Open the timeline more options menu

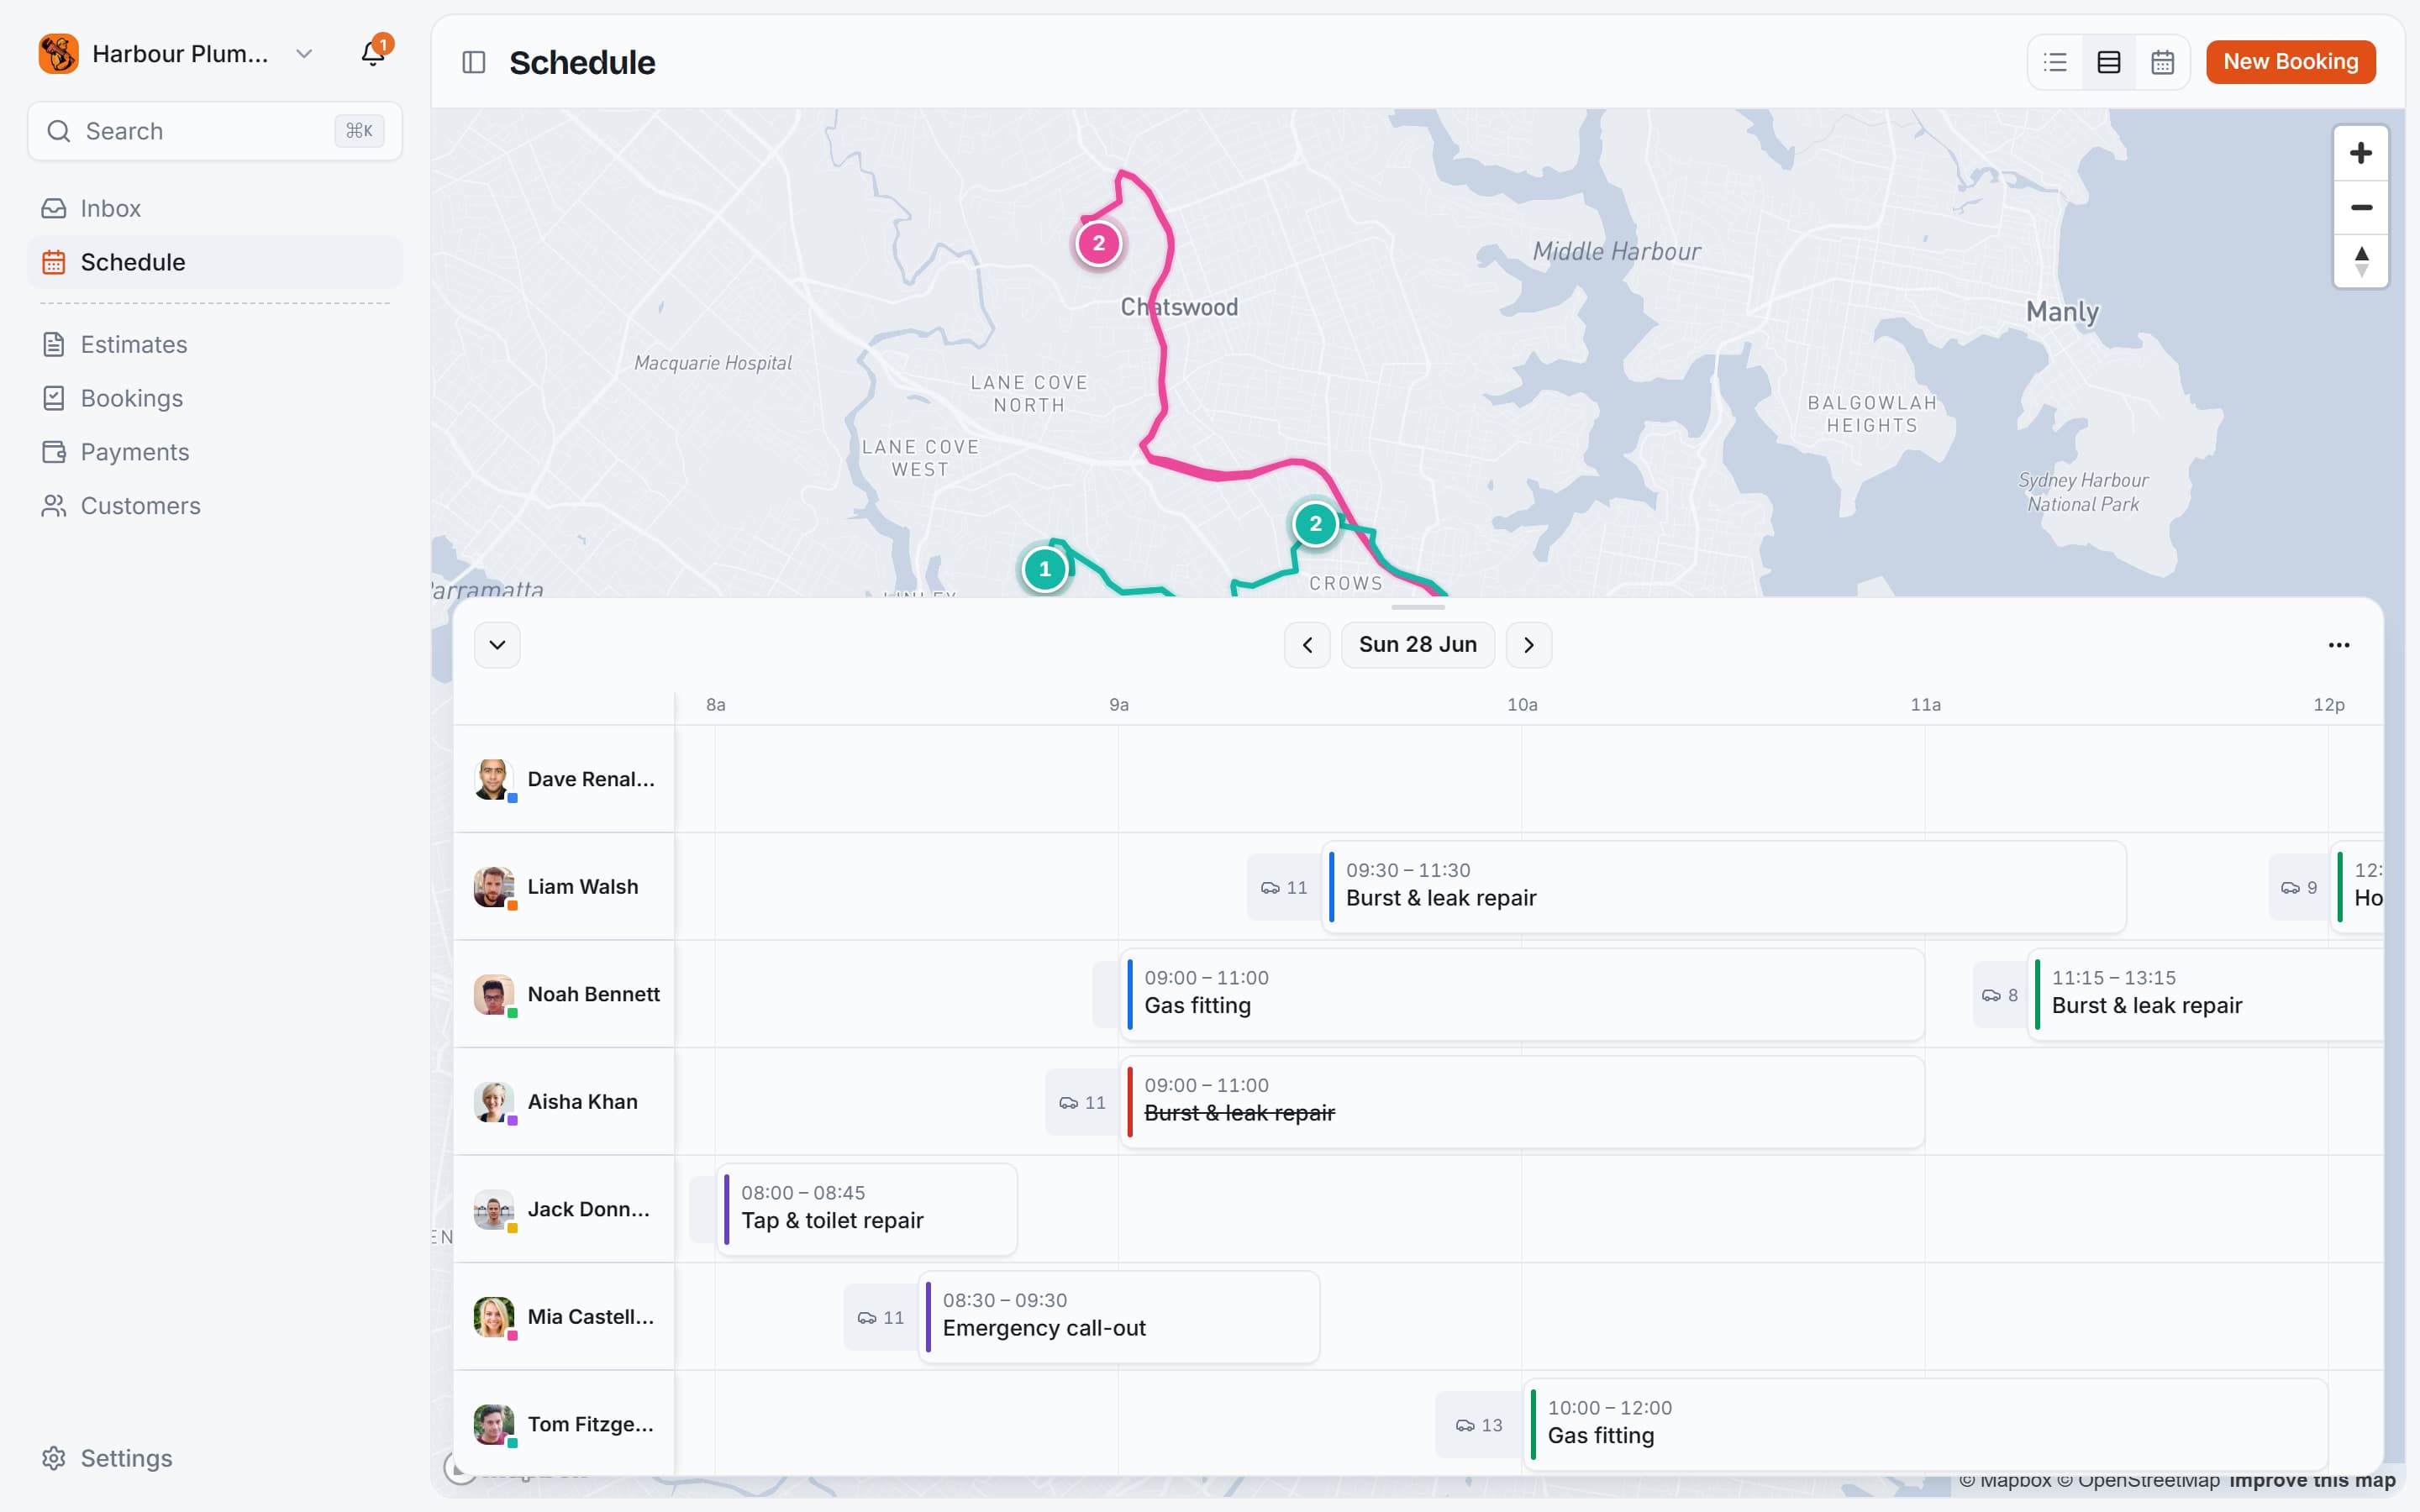(2339, 645)
